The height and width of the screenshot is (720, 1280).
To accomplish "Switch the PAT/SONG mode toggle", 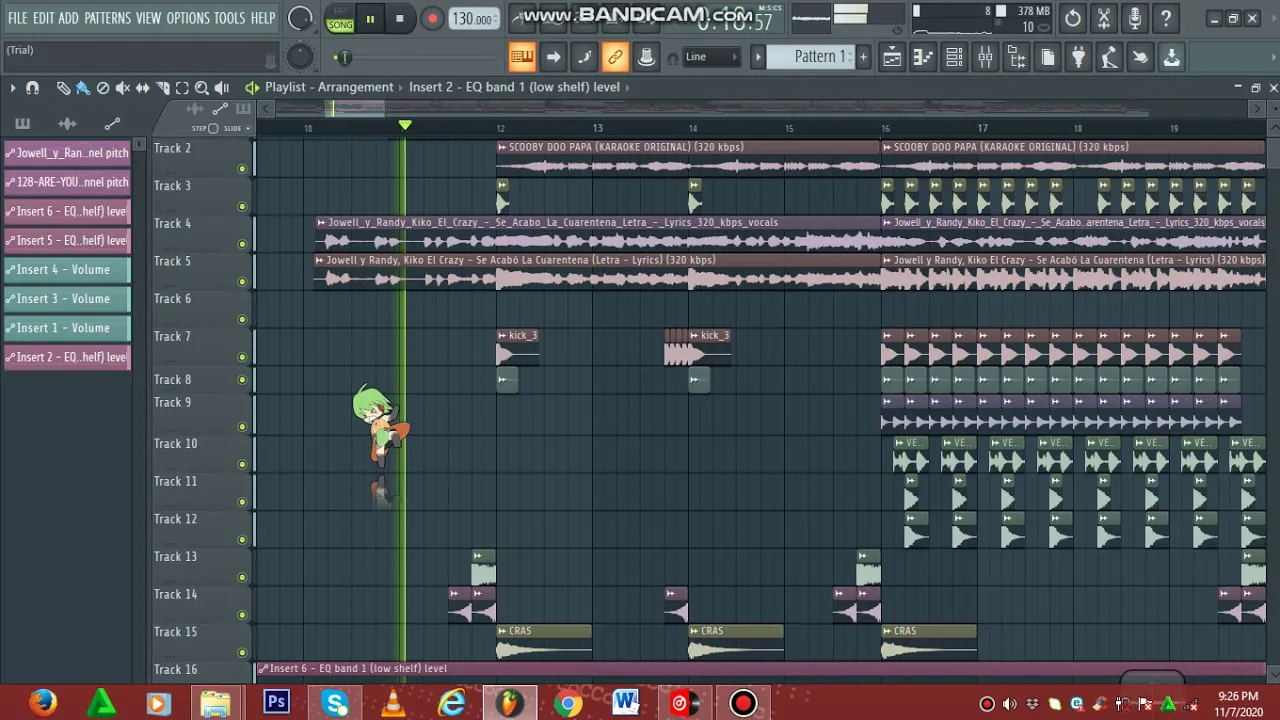I will (x=340, y=19).
